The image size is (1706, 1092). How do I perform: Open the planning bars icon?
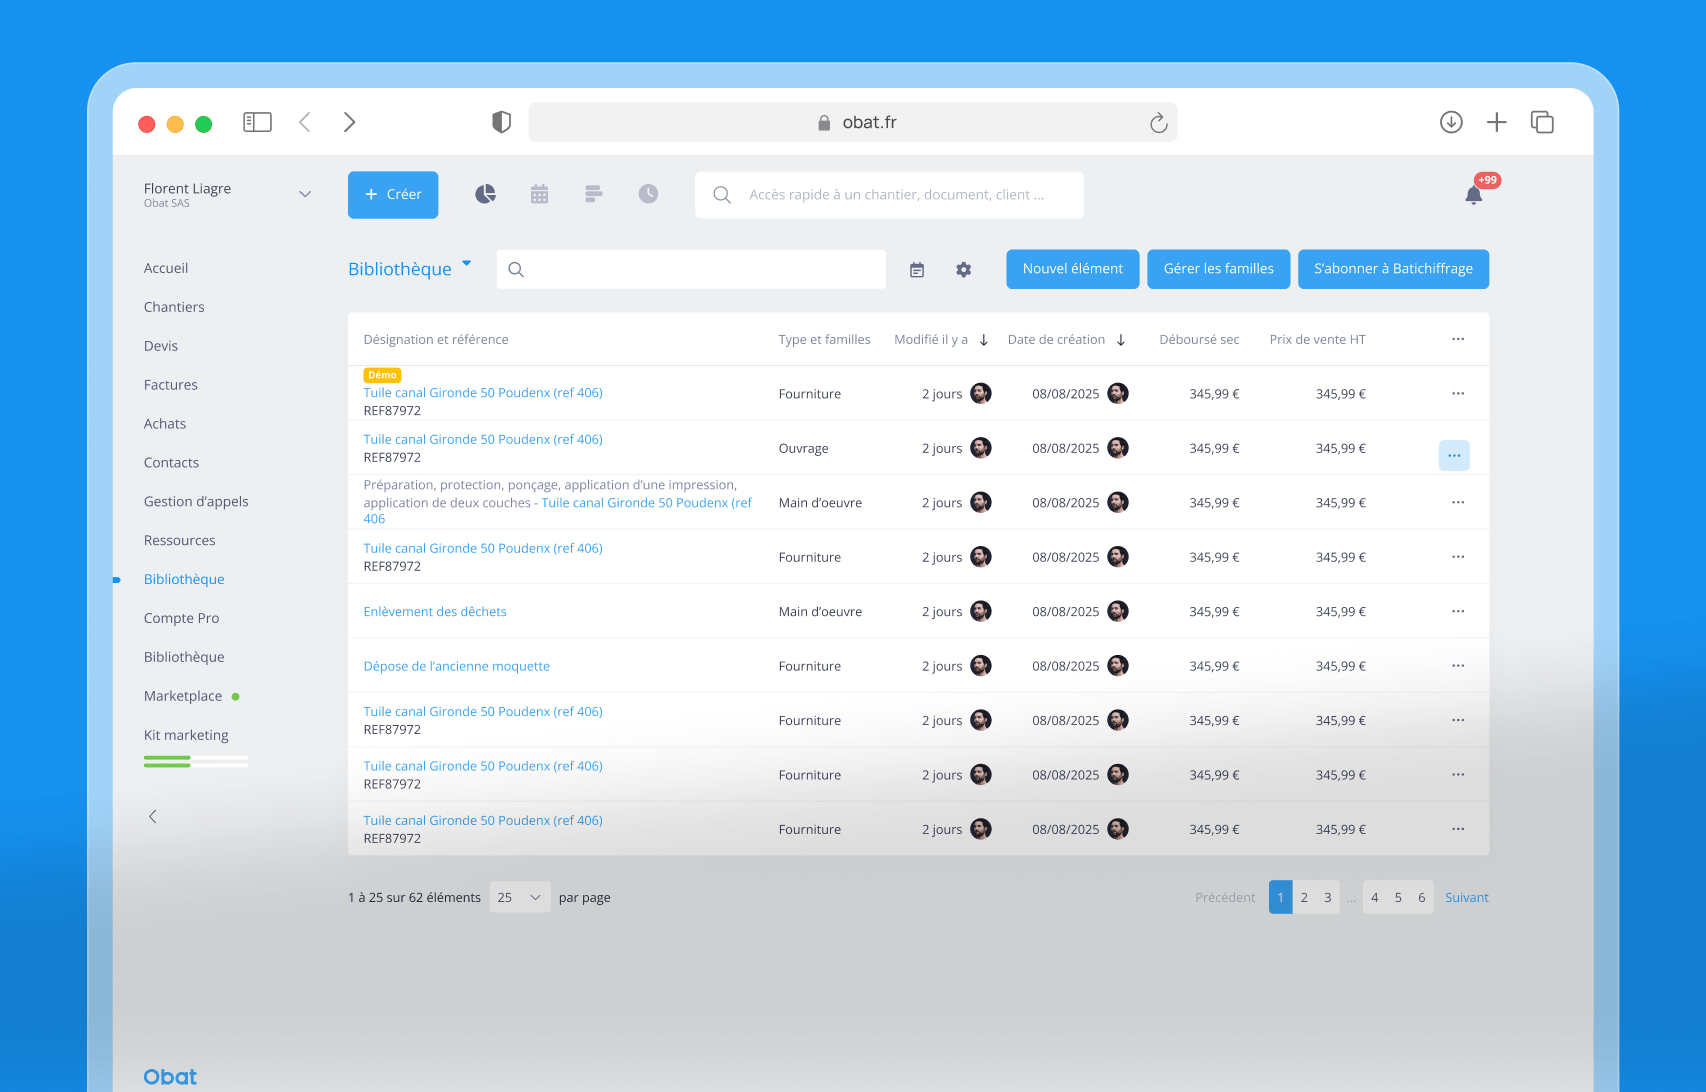[593, 194]
